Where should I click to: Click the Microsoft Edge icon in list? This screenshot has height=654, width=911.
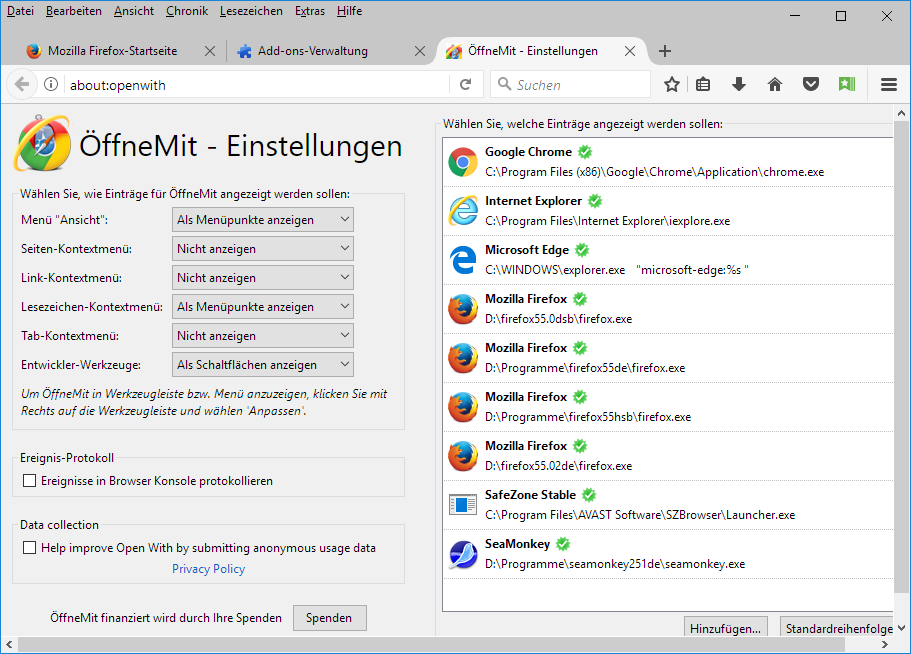point(463,260)
